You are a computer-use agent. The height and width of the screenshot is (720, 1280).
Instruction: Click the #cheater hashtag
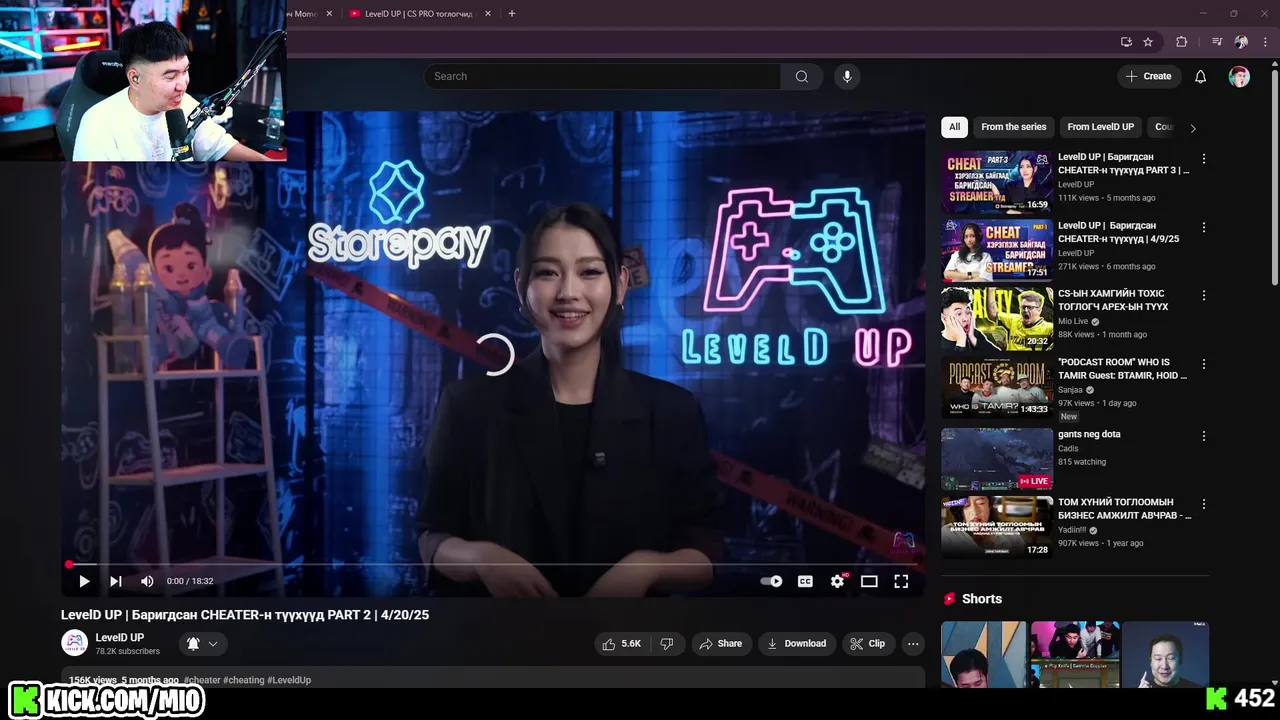[x=202, y=680]
